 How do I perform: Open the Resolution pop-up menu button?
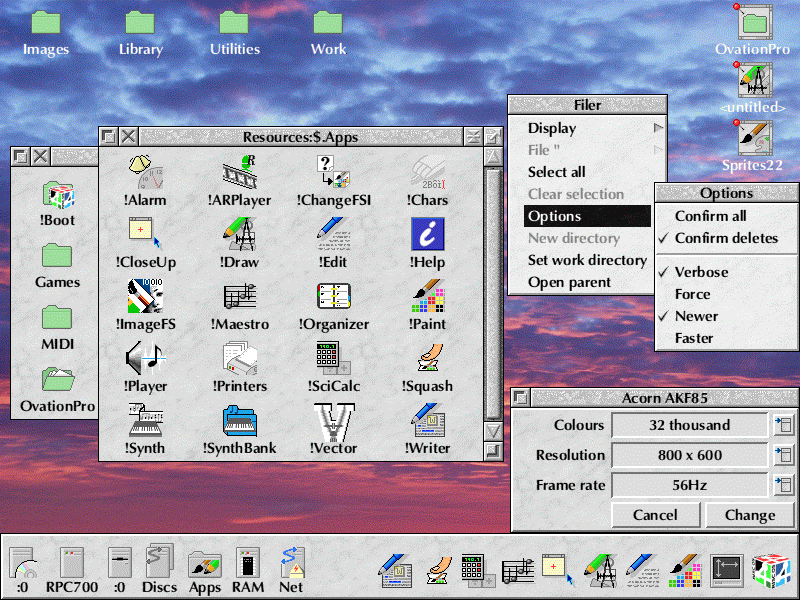tap(783, 455)
